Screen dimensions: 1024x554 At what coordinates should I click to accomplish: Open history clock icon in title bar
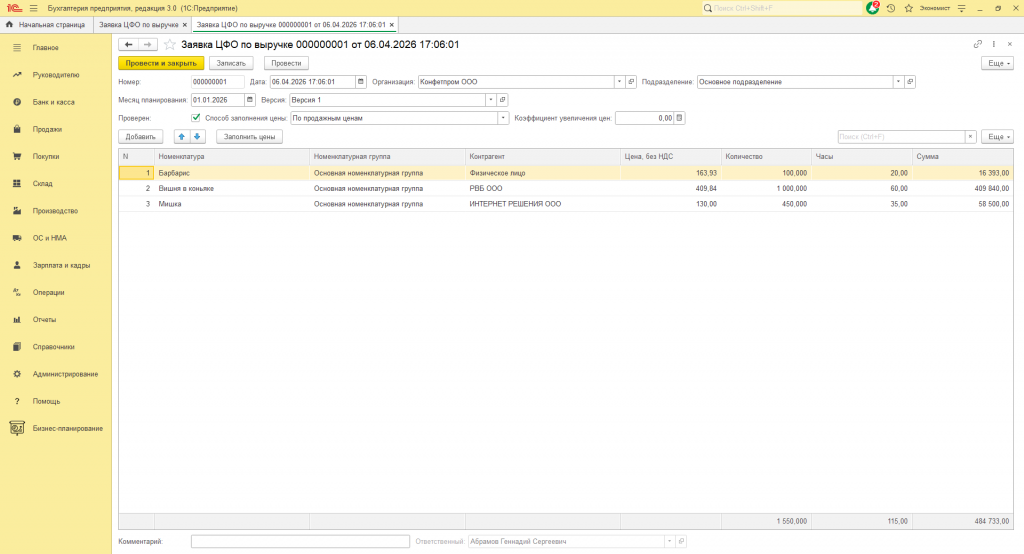[x=891, y=8]
